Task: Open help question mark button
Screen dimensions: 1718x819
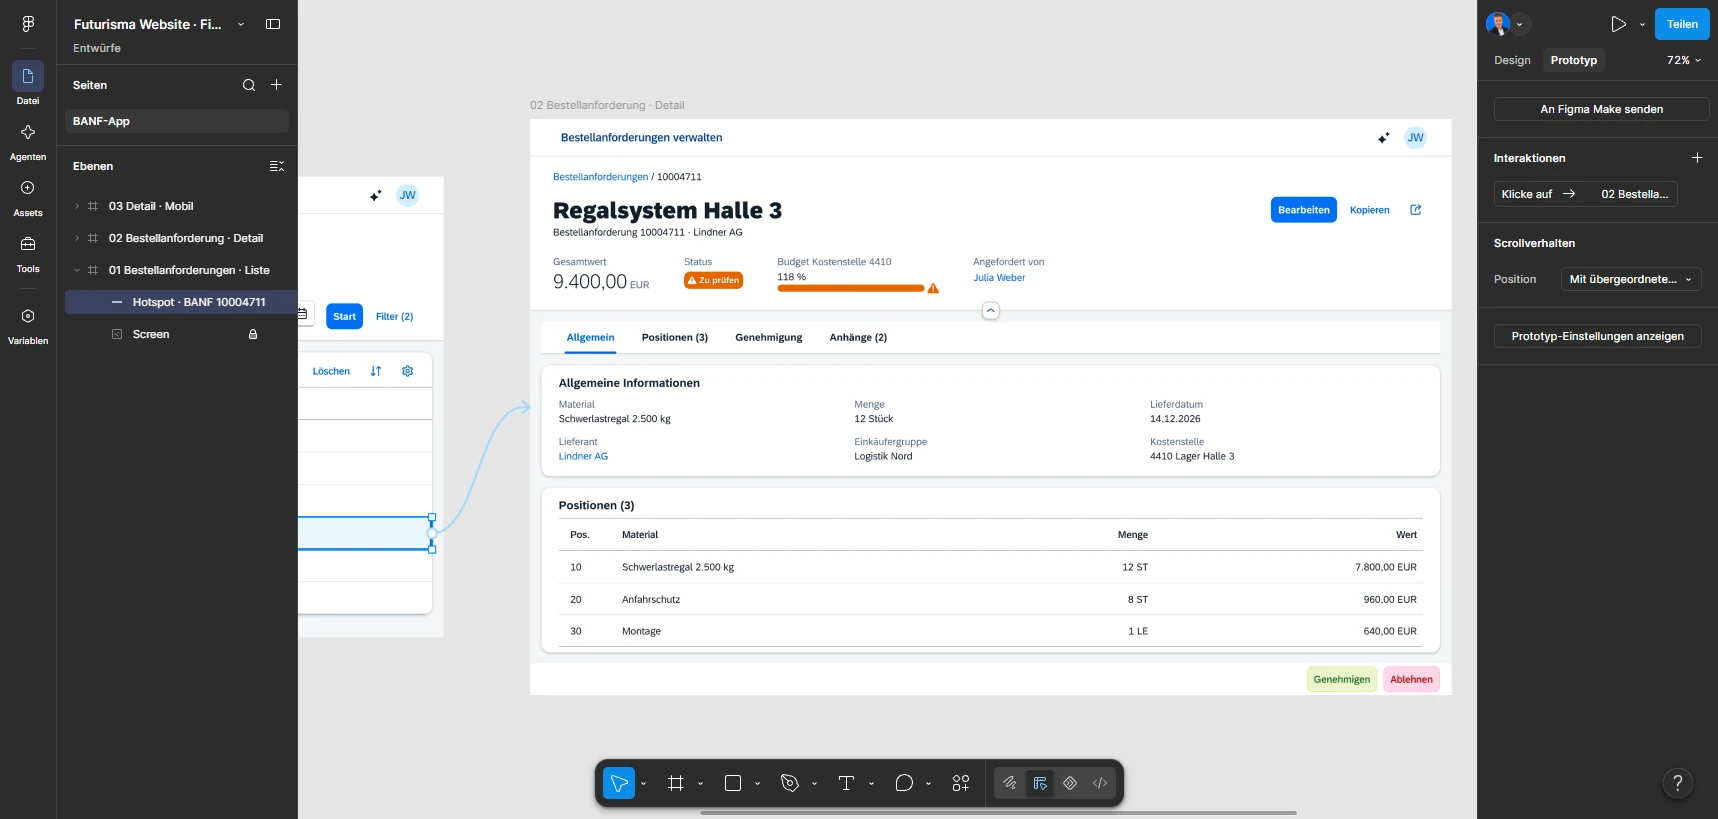Action: pyautogui.click(x=1678, y=783)
